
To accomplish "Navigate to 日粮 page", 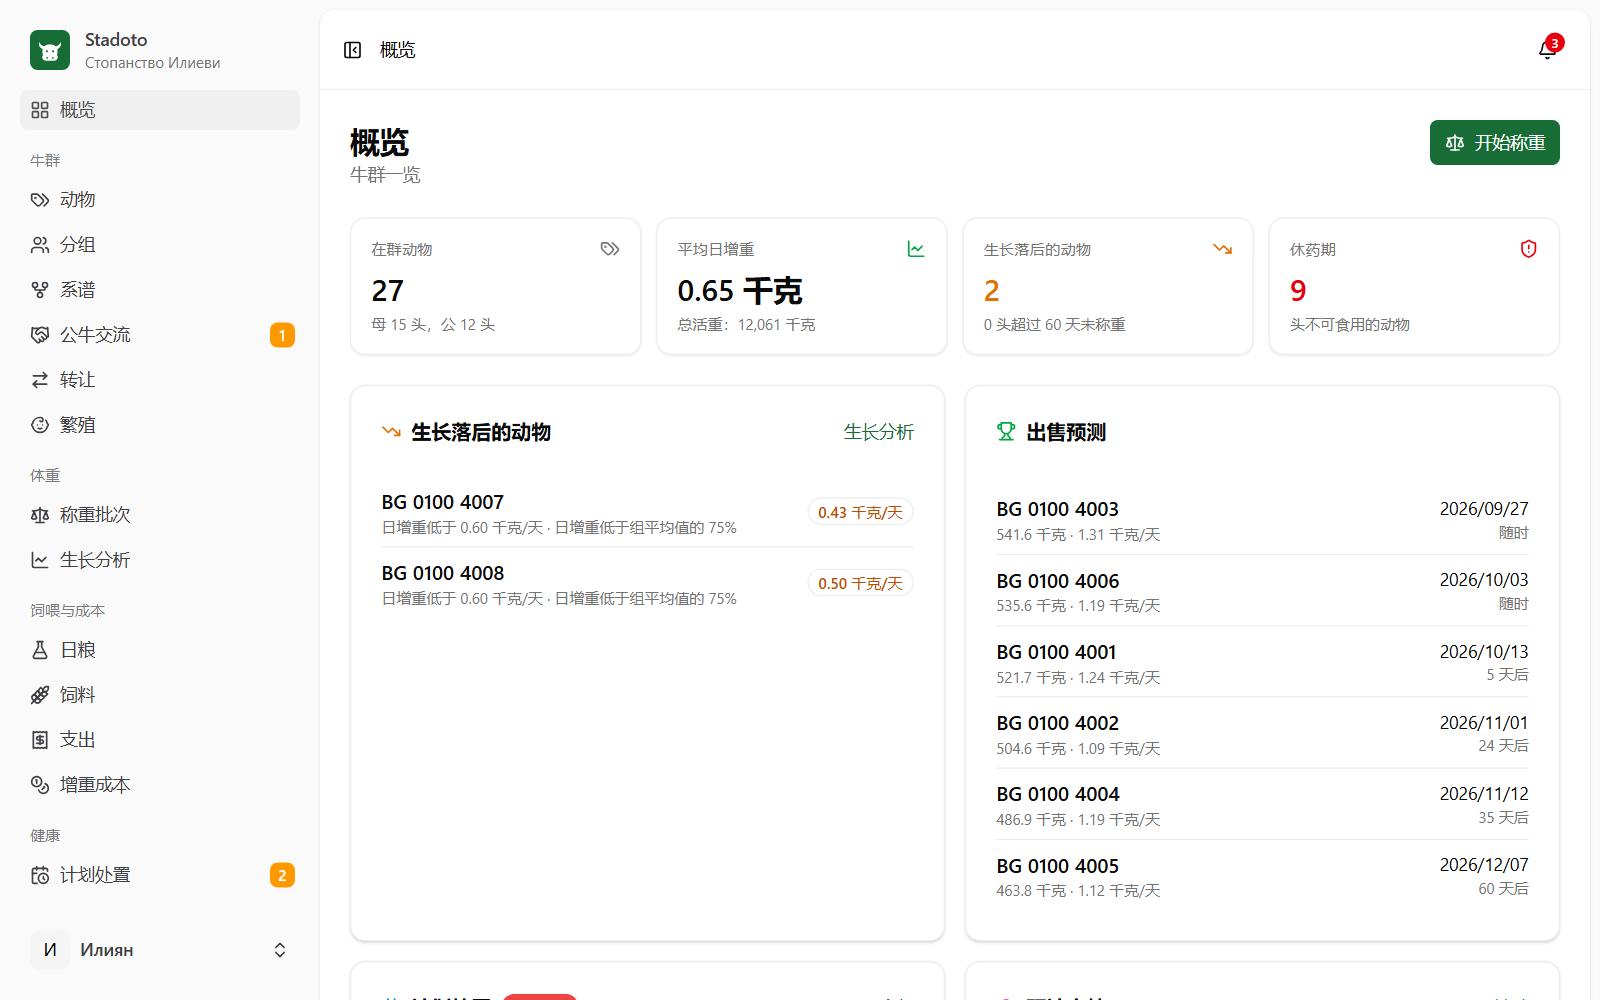I will pos(160,650).
